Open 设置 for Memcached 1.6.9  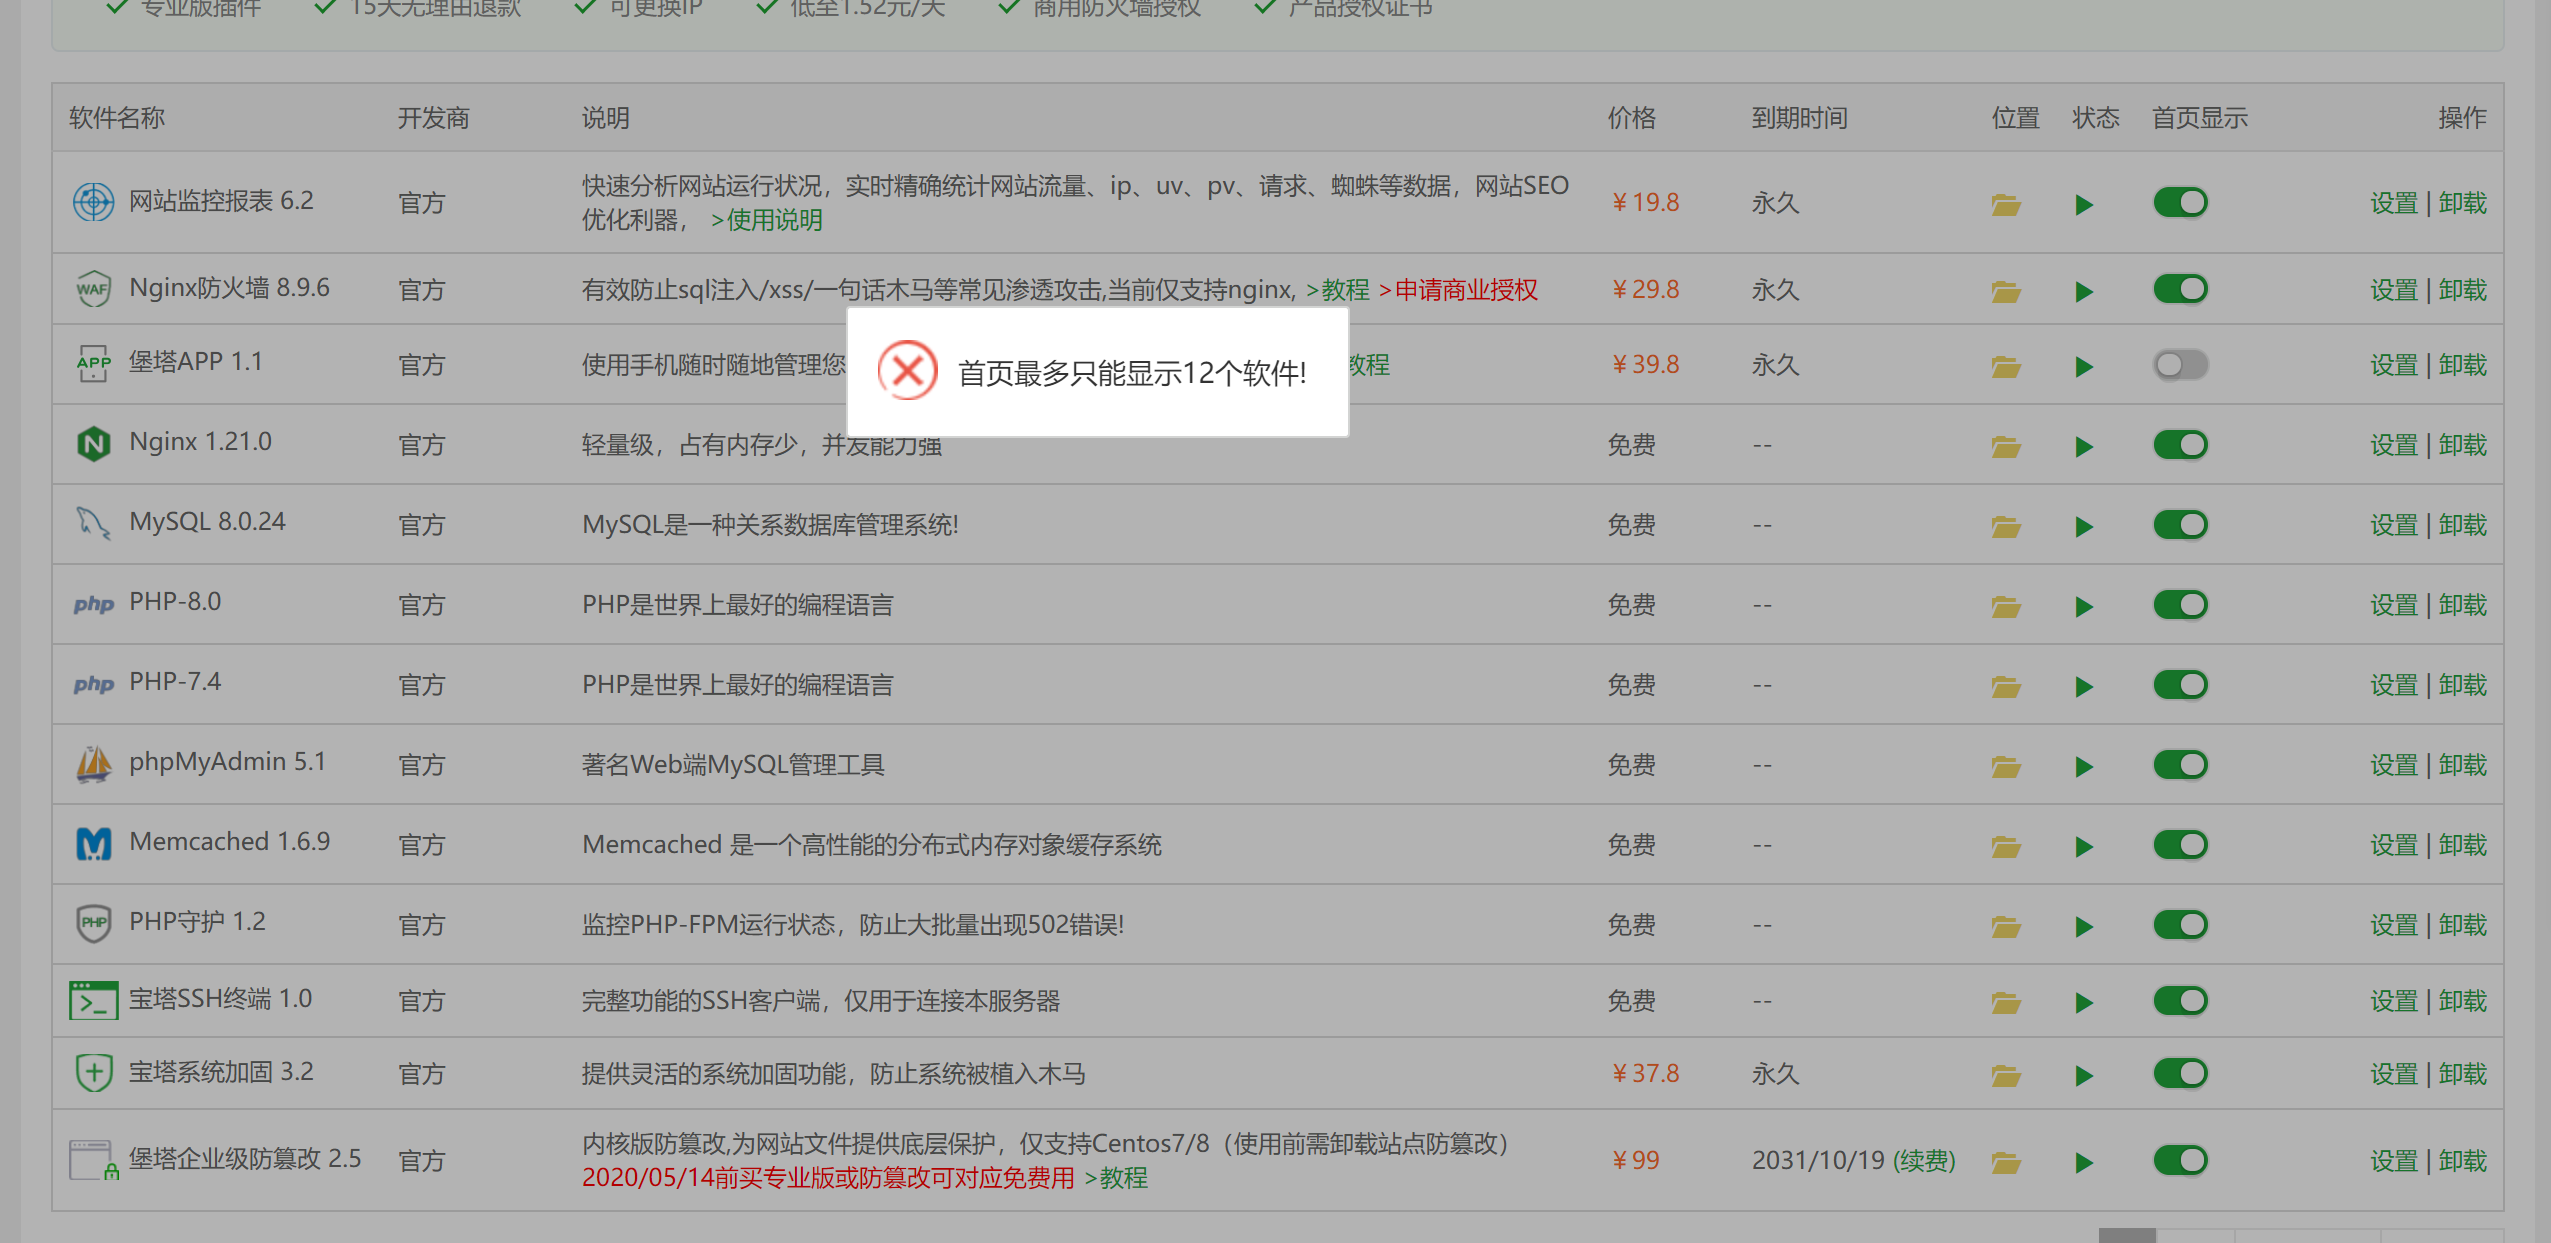pyautogui.click(x=2393, y=845)
